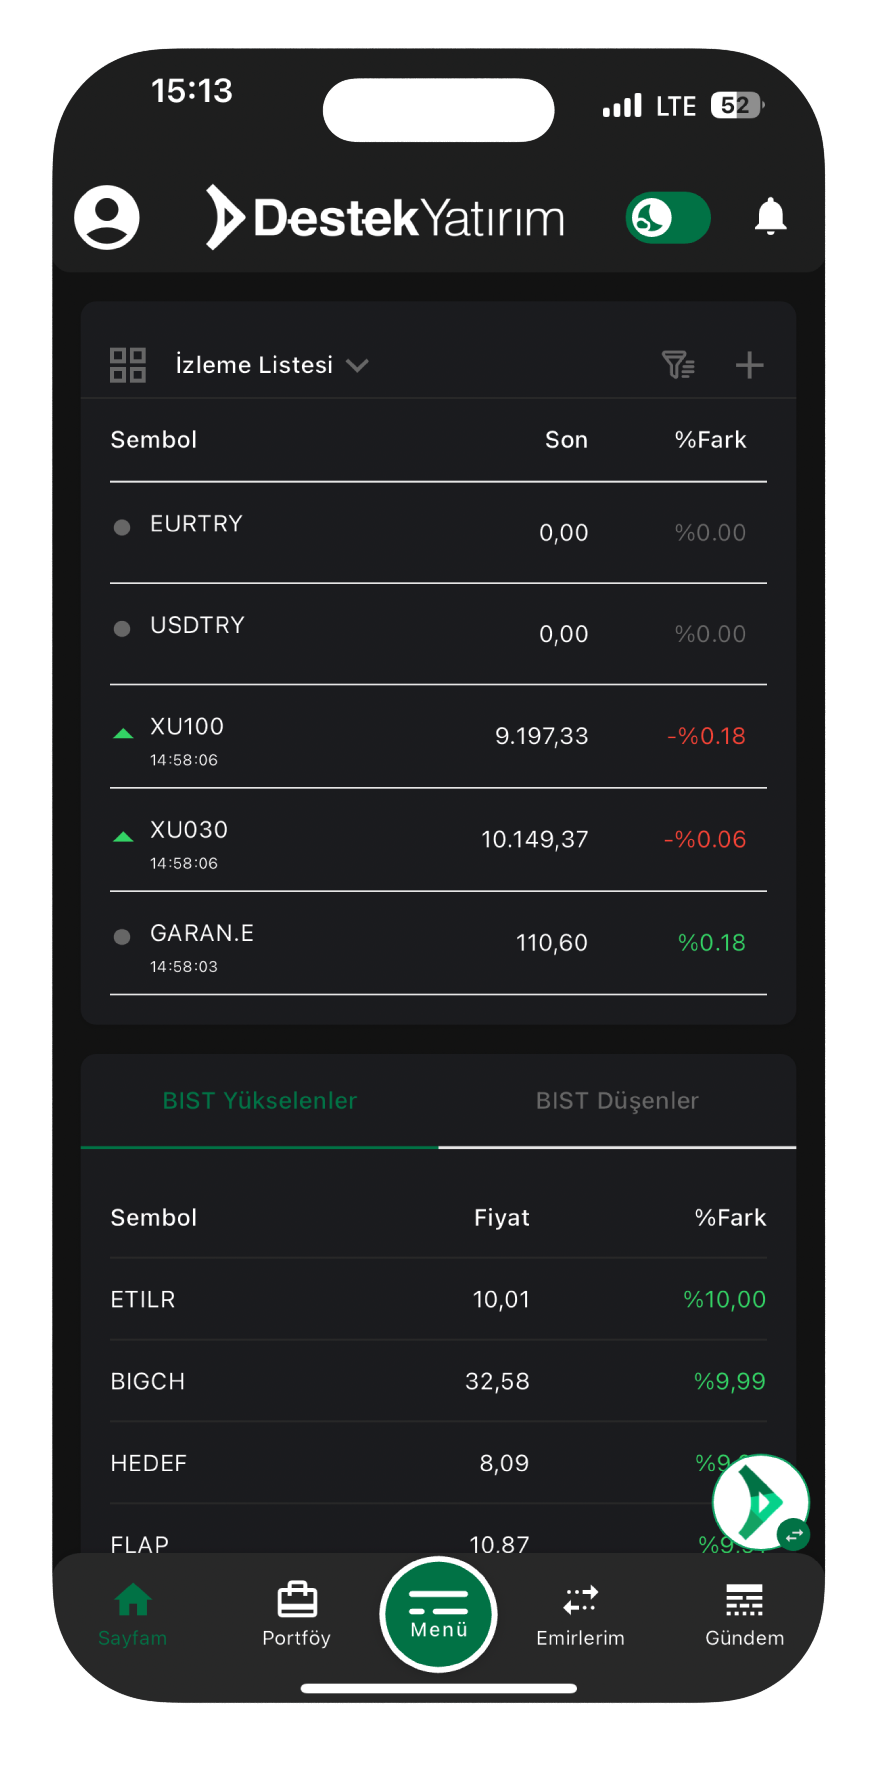Switch the watchlist to grid view

128,365
